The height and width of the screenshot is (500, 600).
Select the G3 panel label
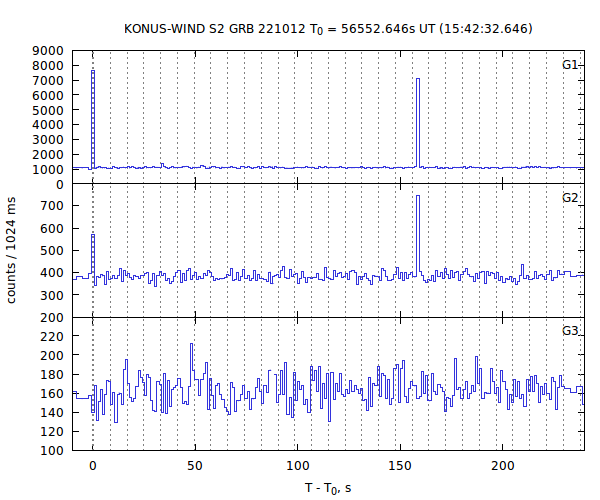point(570,331)
